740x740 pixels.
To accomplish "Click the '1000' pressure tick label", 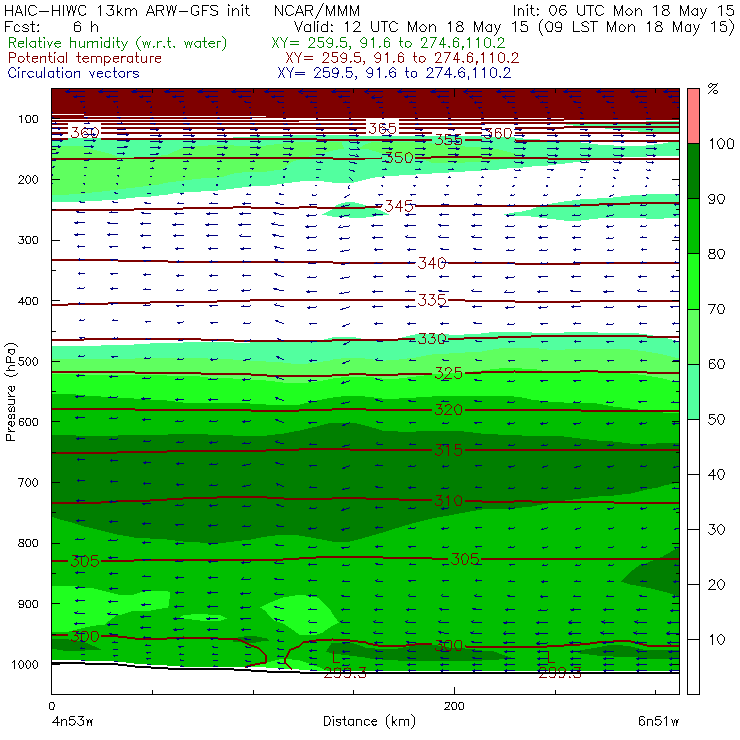I will tap(25, 664).
